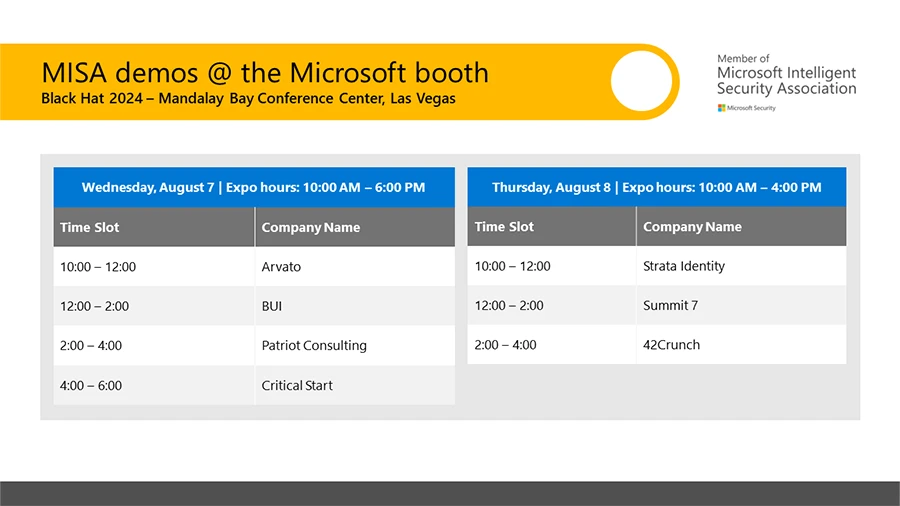This screenshot has height=506, width=900.
Task: Click the 2:00 – 4:00 slot beside Patriot Consulting
Action: pyautogui.click(x=154, y=345)
